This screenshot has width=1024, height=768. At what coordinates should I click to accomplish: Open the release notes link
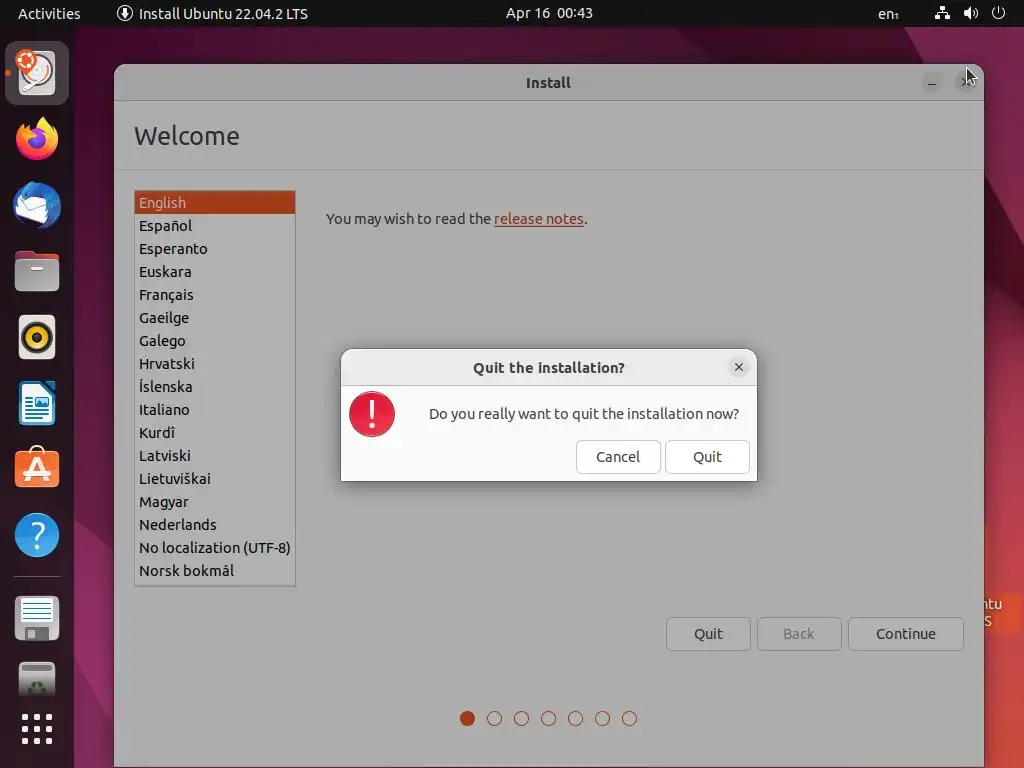click(539, 219)
